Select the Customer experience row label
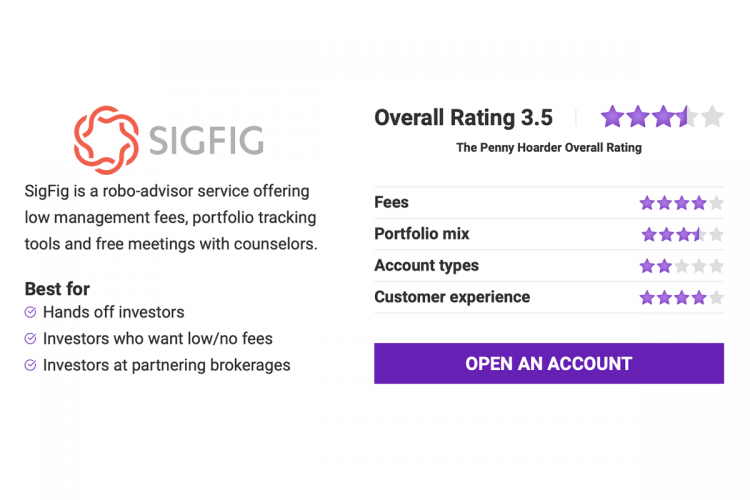This screenshot has height=500, width=750. click(452, 297)
